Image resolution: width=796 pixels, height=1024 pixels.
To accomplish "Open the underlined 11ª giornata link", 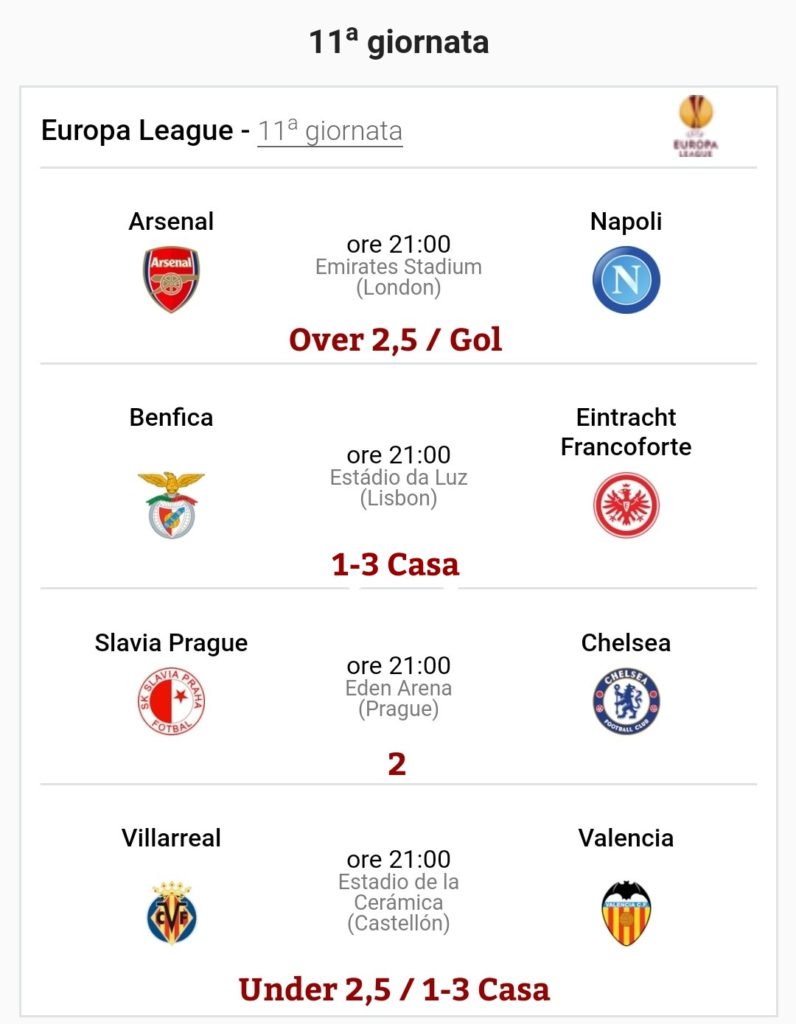I will (x=330, y=131).
